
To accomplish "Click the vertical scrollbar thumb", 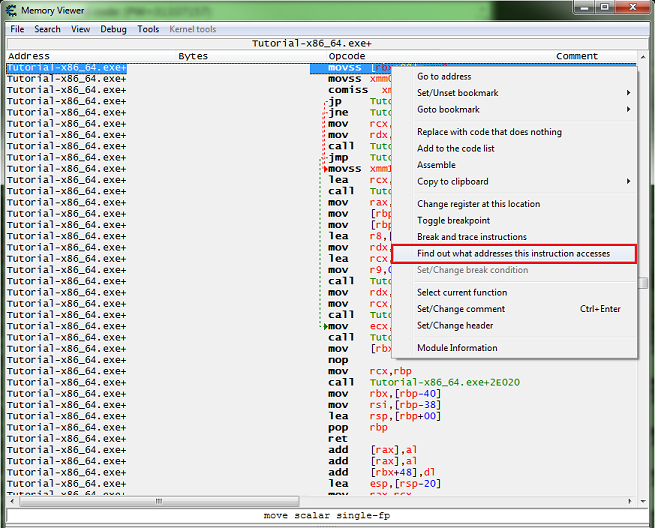I will [643, 283].
